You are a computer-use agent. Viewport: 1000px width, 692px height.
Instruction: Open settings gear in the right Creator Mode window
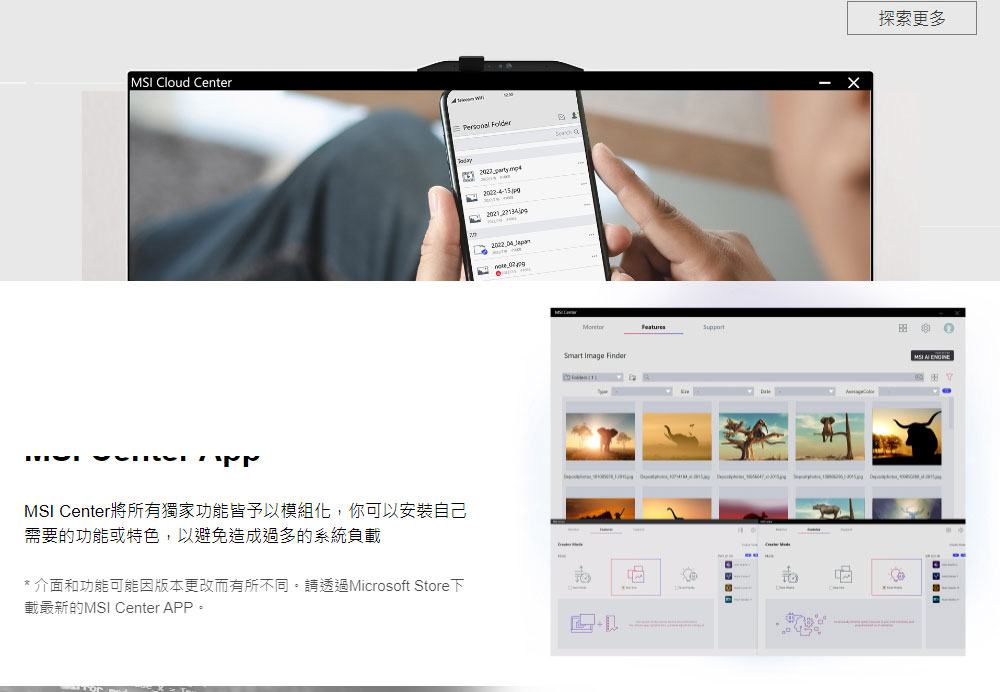[960, 530]
